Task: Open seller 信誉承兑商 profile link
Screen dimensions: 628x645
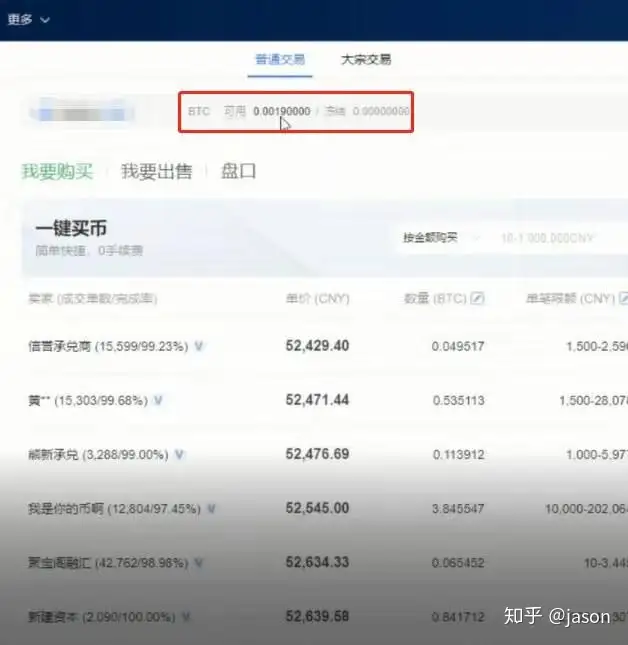Action: click(x=59, y=346)
